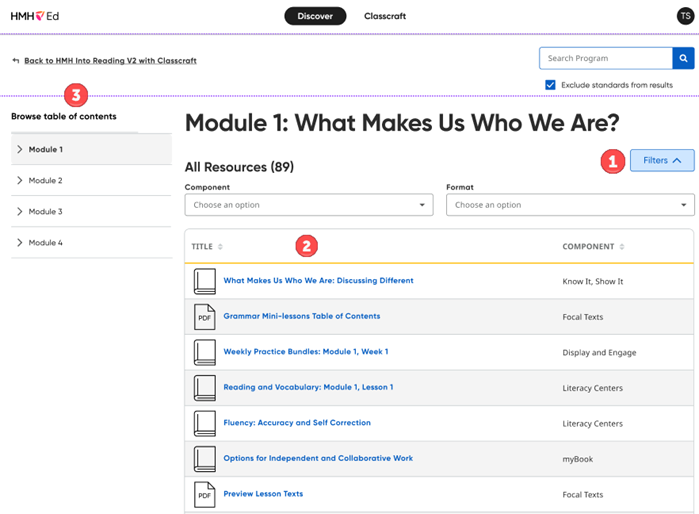Click PDF icon for Grammar Mini-lessons Table of Contents
The image size is (699, 514).
[205, 317]
